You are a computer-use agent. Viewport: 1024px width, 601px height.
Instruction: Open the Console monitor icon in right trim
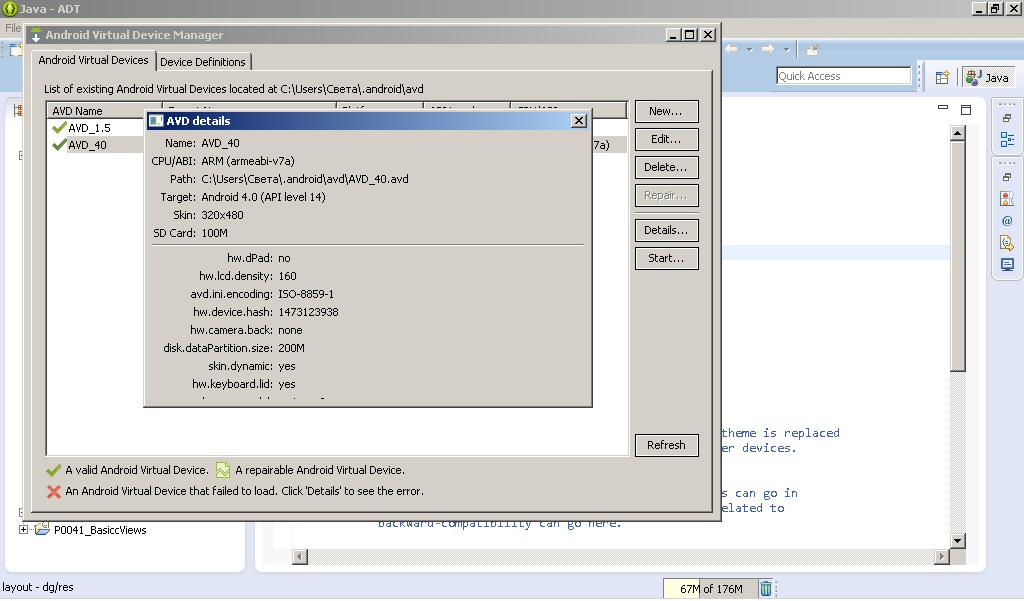click(1007, 265)
